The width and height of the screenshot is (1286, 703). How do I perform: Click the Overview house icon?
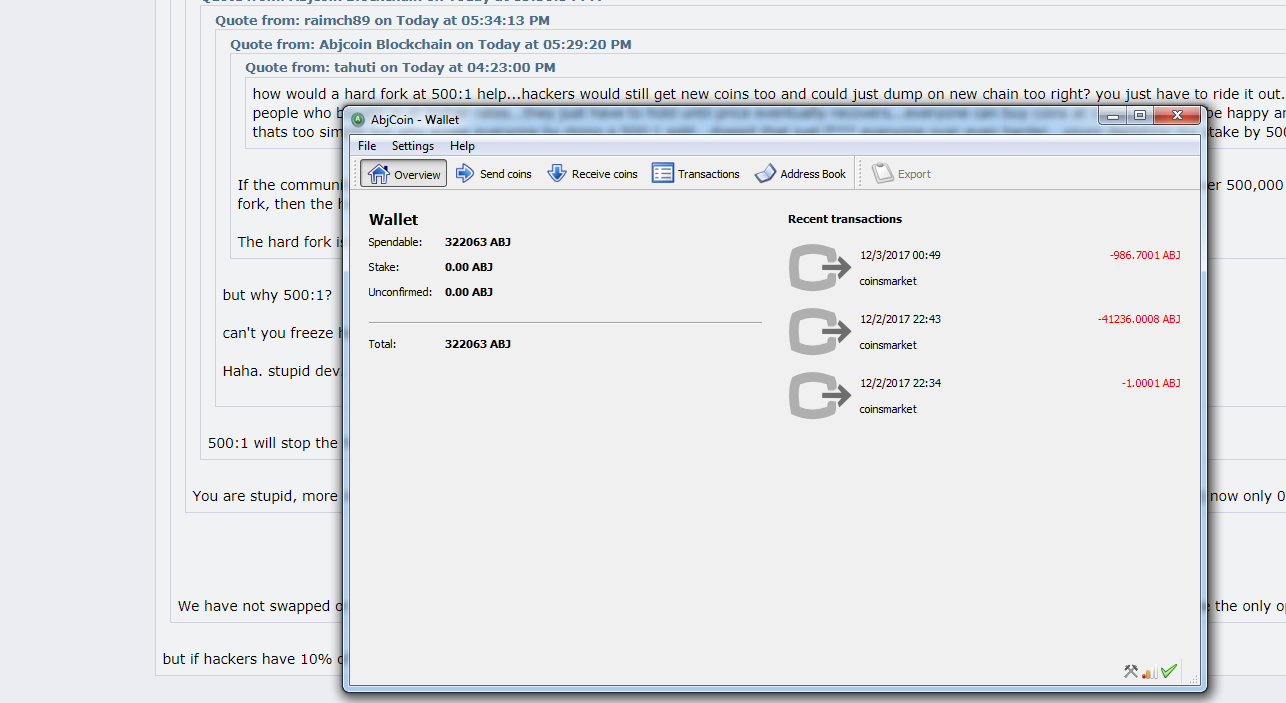378,174
